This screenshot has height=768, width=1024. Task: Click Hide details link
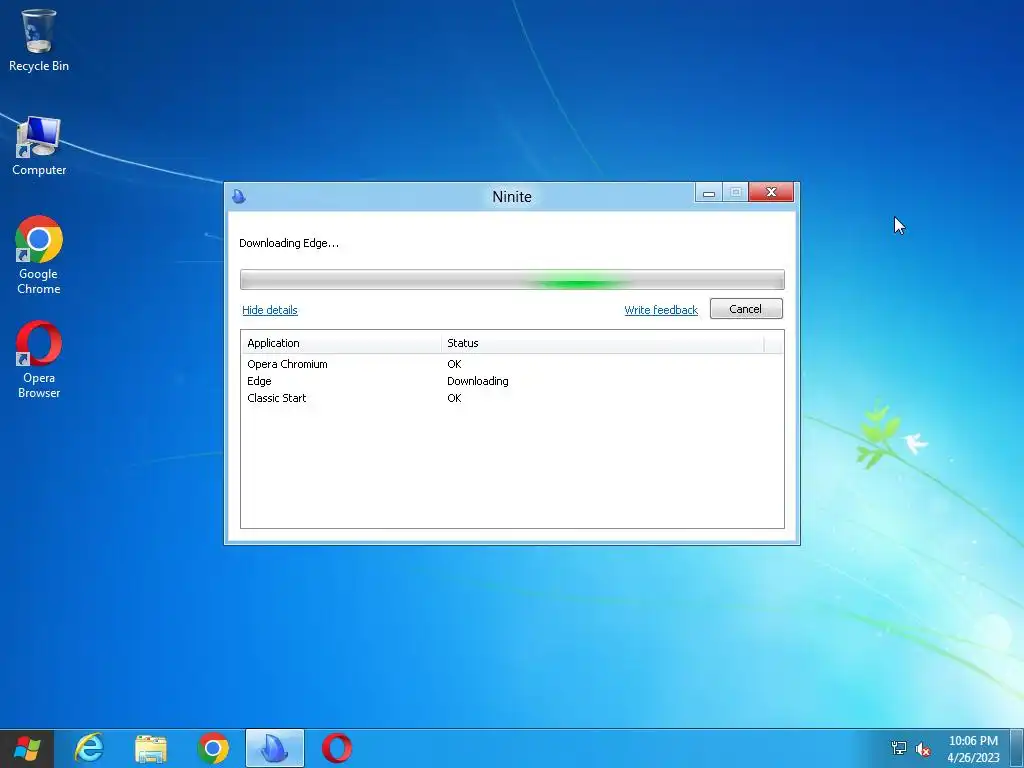[270, 310]
